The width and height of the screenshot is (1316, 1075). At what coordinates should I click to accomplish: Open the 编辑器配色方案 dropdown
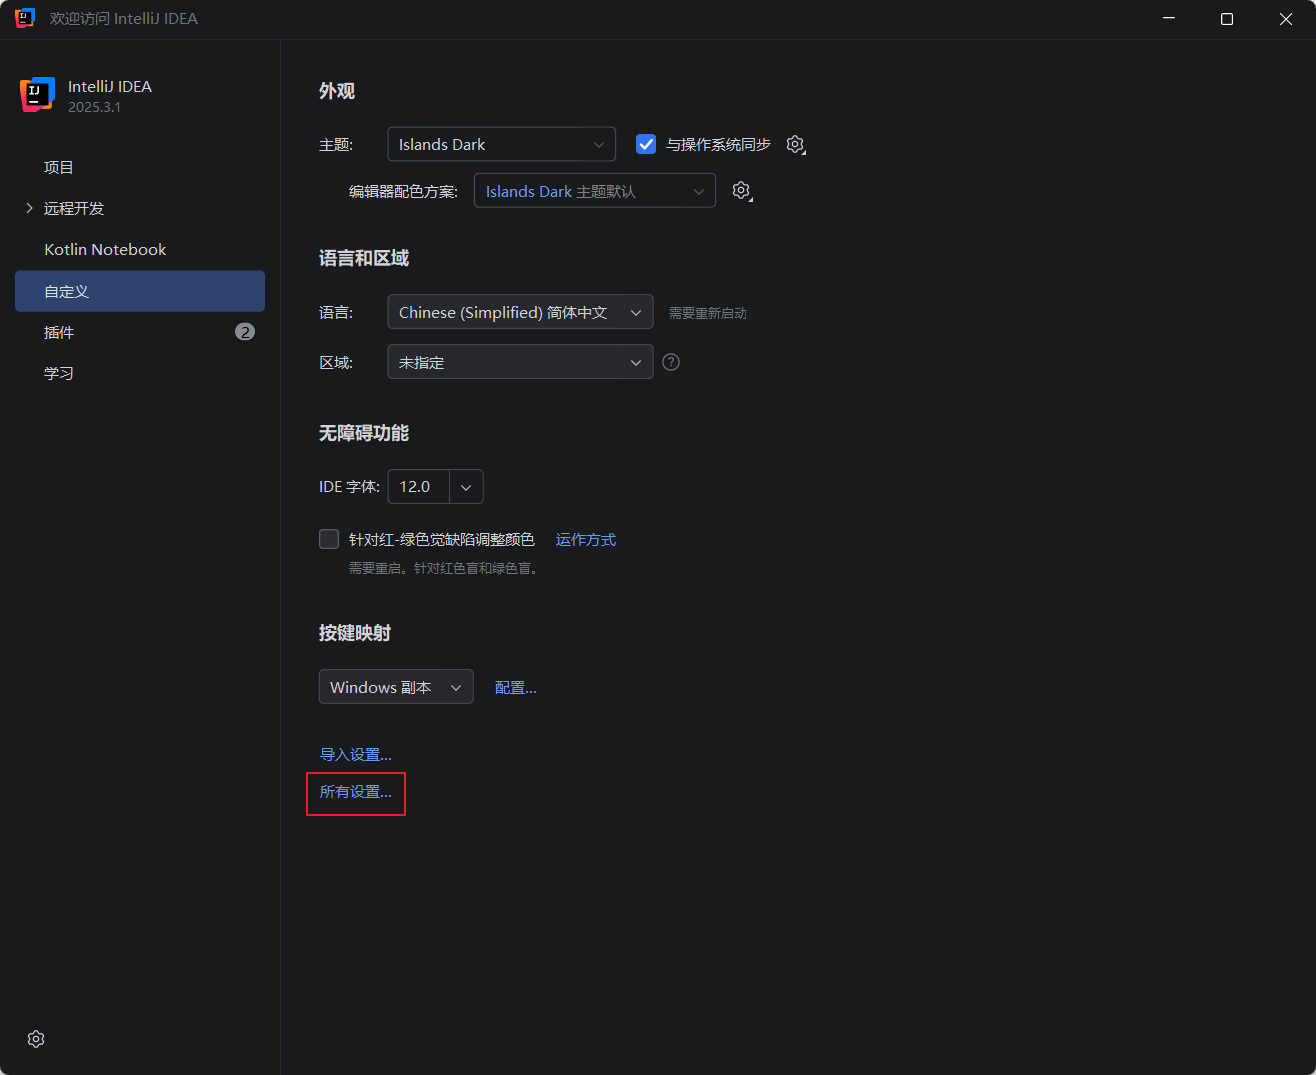595,191
